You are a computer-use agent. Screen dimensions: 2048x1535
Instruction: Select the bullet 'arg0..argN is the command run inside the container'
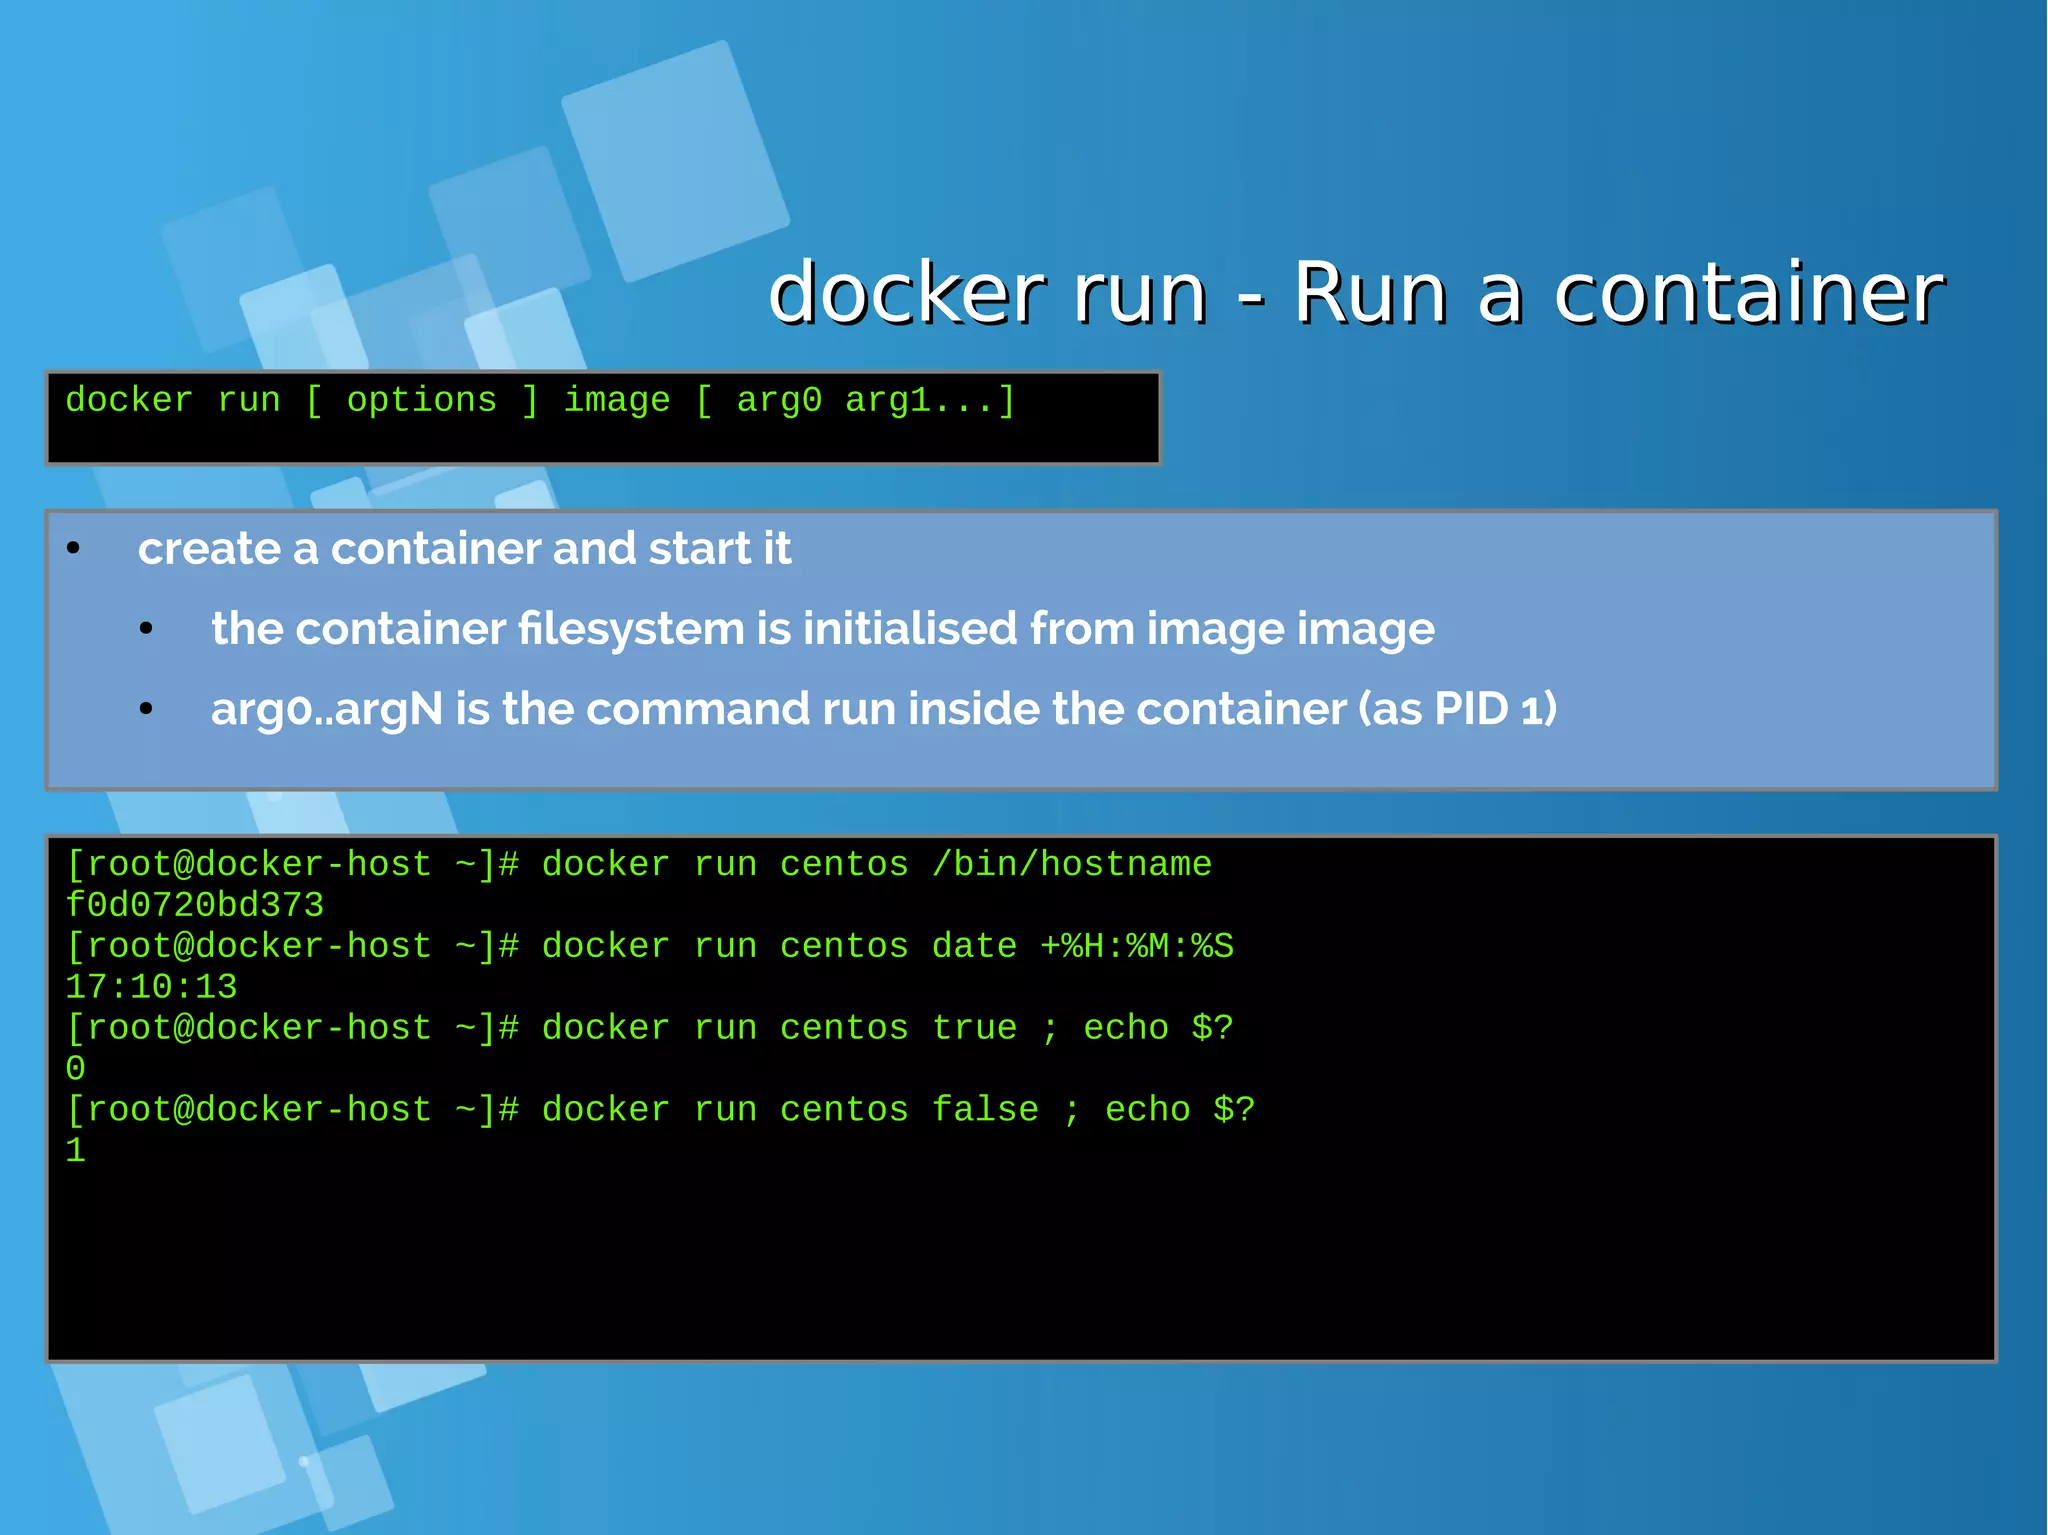coord(884,709)
